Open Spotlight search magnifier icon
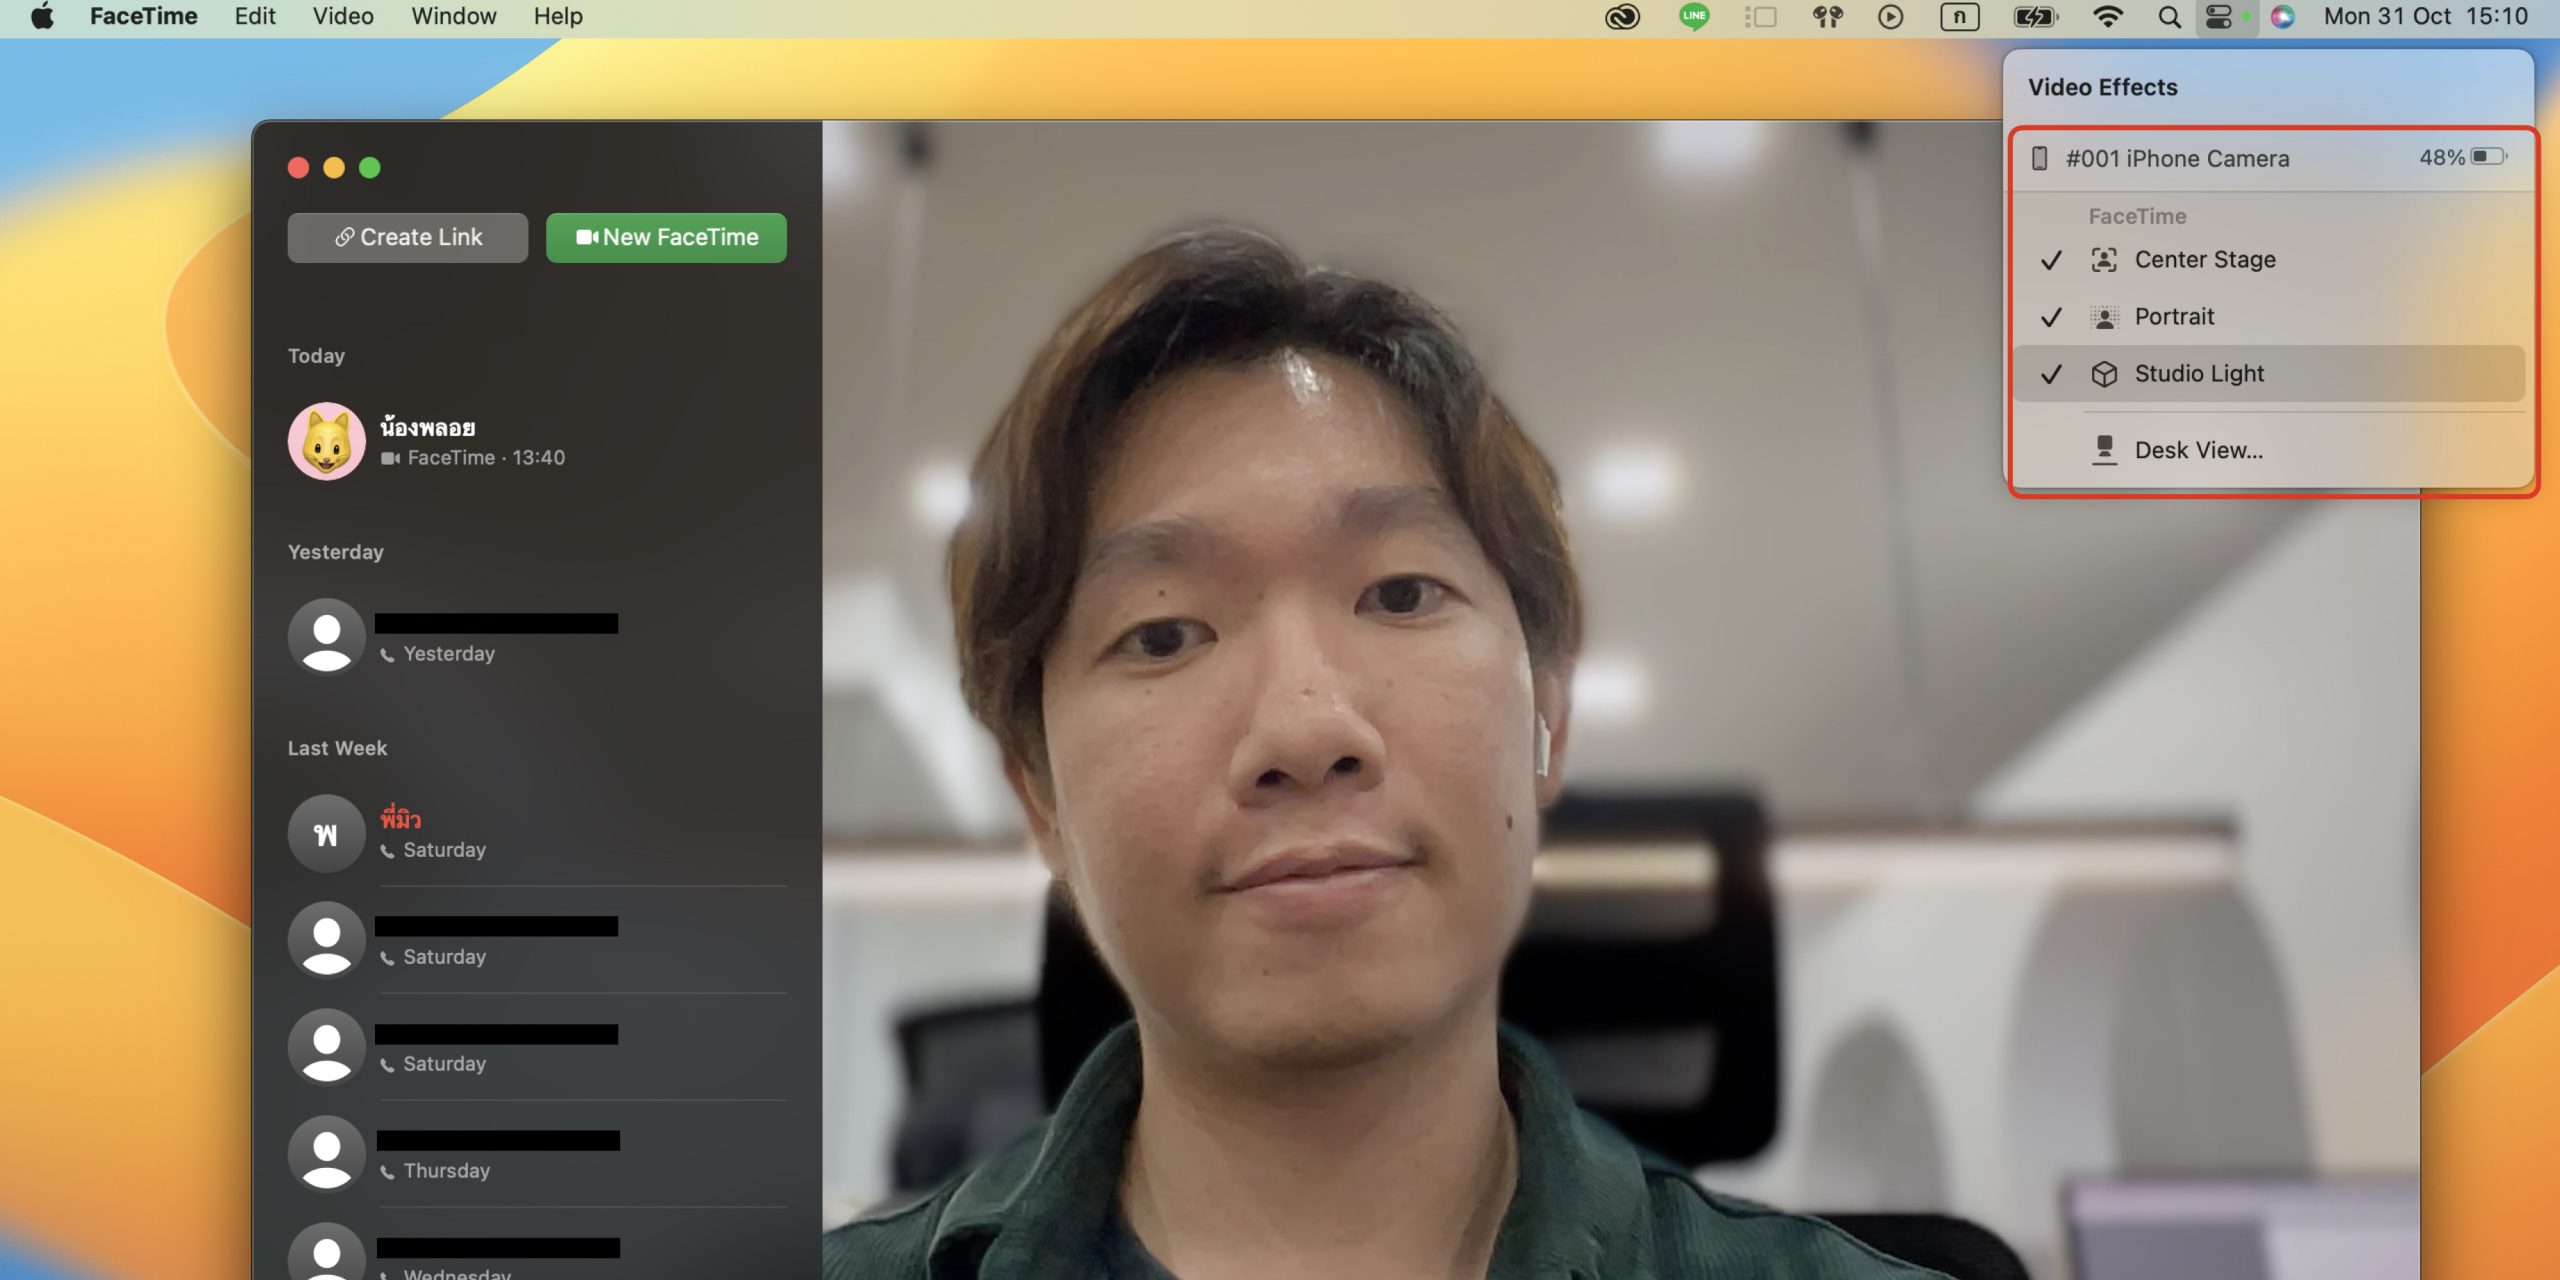Screen dimensions: 2560x1280 click(2168, 17)
